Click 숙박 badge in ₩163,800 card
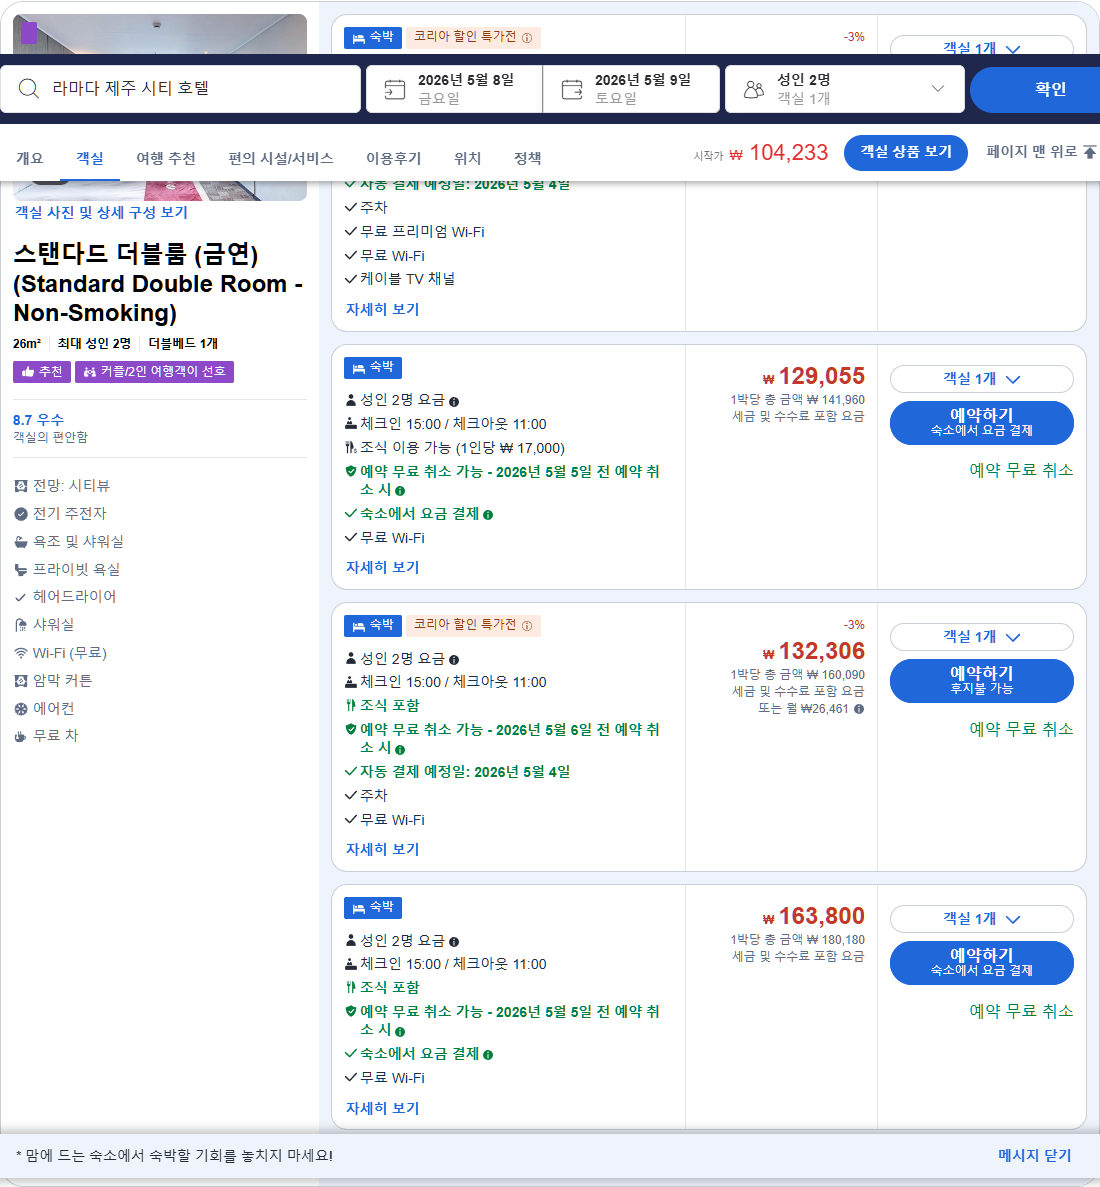This screenshot has height=1187, width=1100. pyautogui.click(x=373, y=908)
